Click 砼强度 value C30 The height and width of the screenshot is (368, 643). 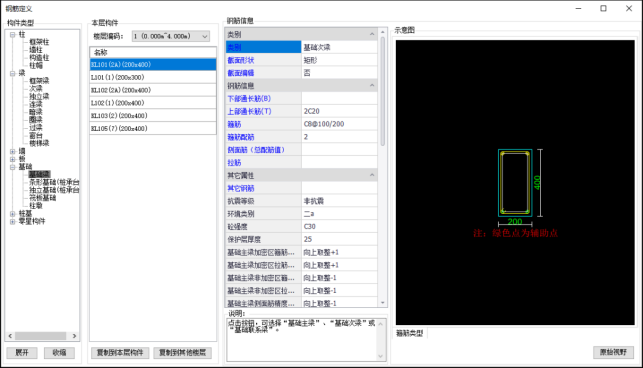coord(339,226)
